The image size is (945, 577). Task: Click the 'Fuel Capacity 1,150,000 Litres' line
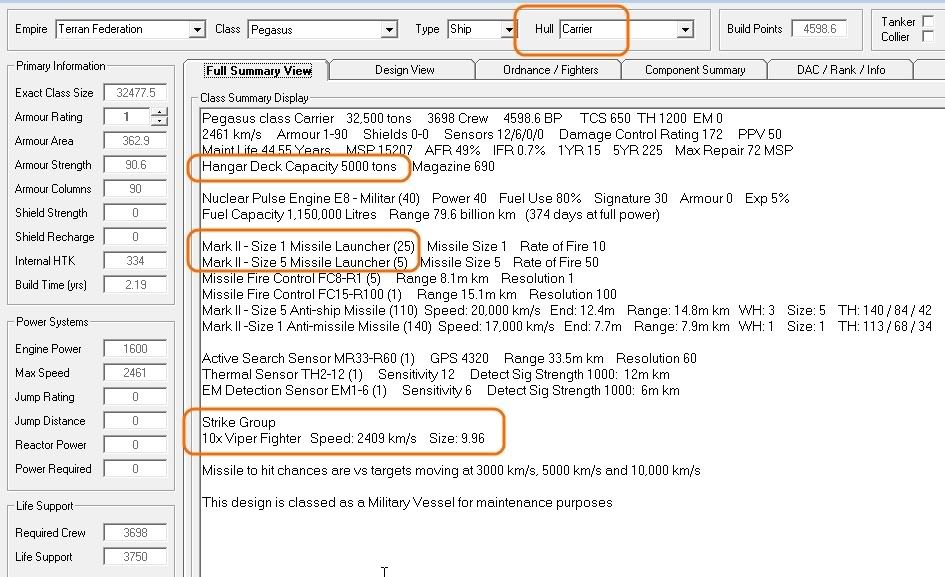click(431, 215)
